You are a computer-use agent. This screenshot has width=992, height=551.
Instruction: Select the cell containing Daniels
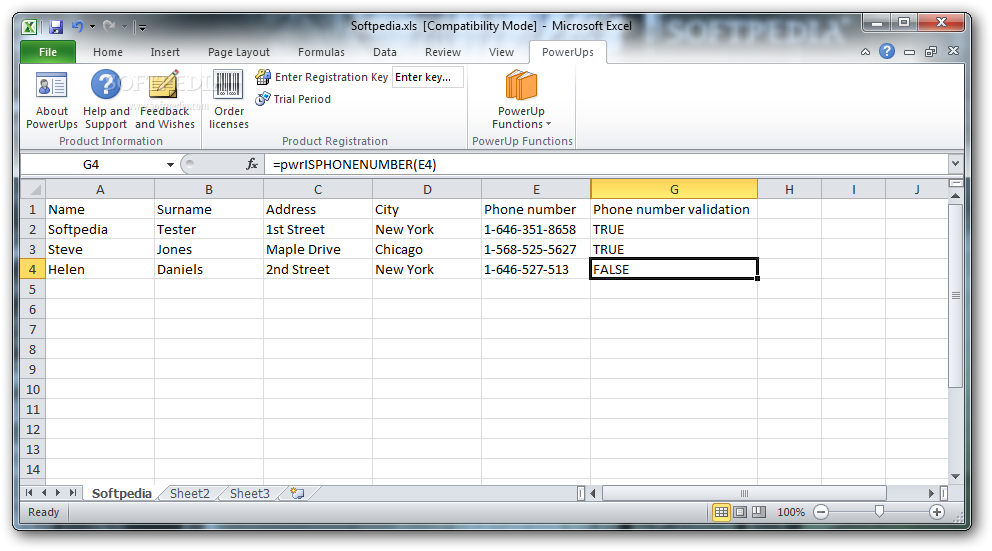point(209,269)
